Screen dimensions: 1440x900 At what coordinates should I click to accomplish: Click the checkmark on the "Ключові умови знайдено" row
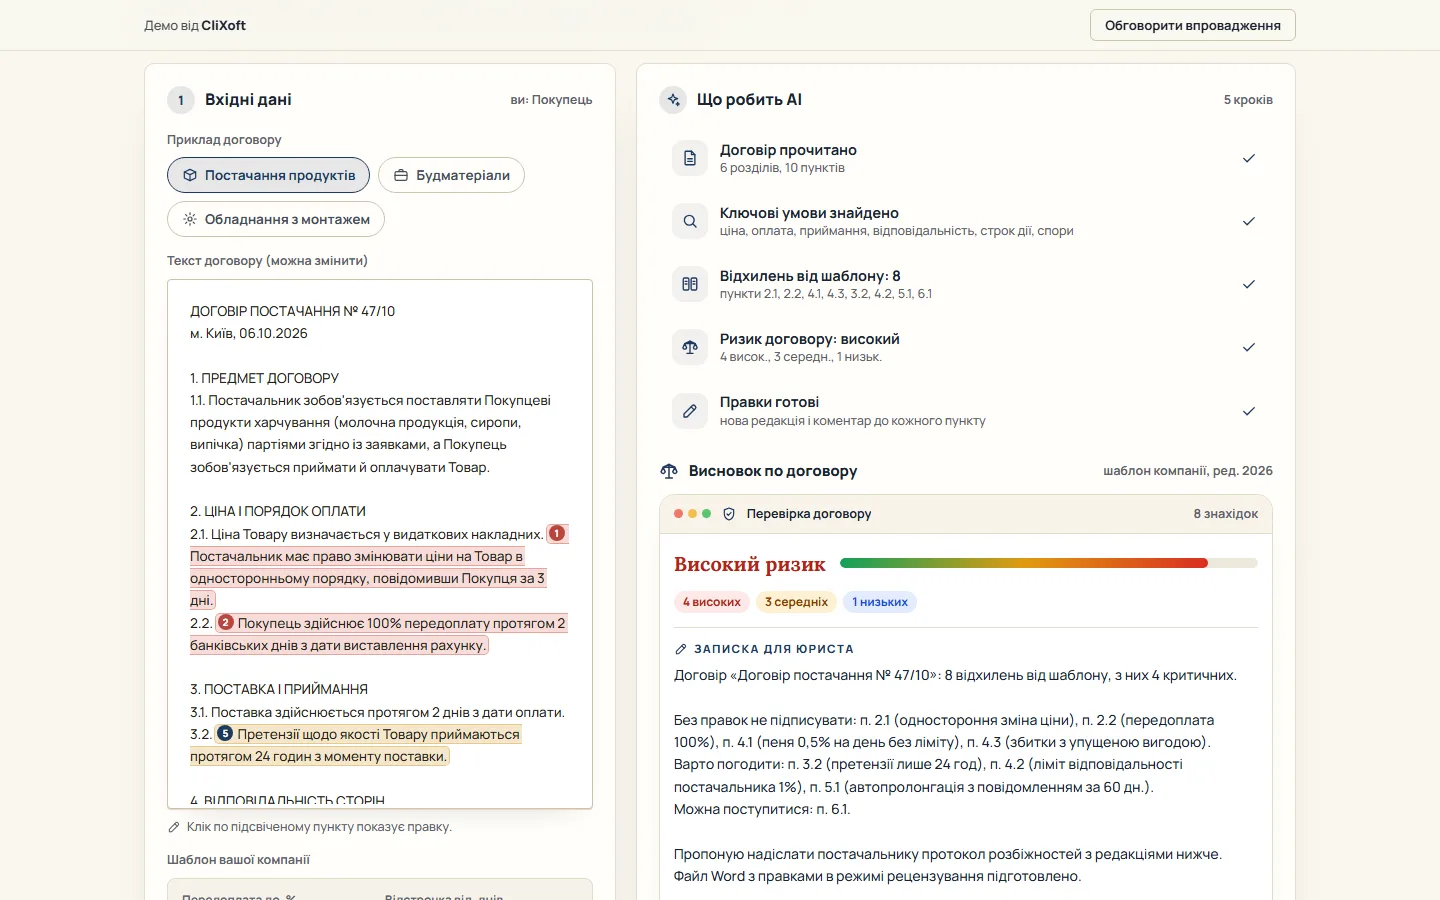pos(1249,221)
